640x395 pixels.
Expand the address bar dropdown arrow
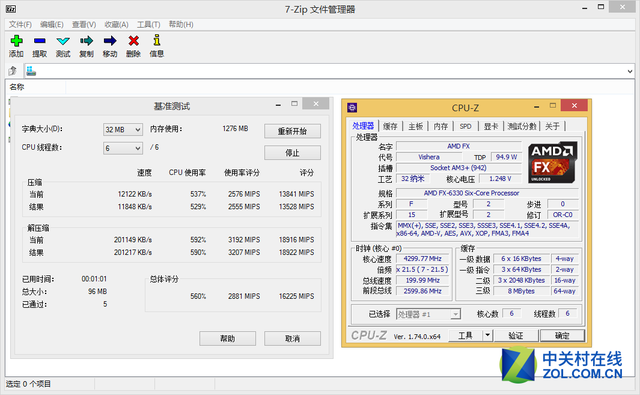tap(630, 71)
